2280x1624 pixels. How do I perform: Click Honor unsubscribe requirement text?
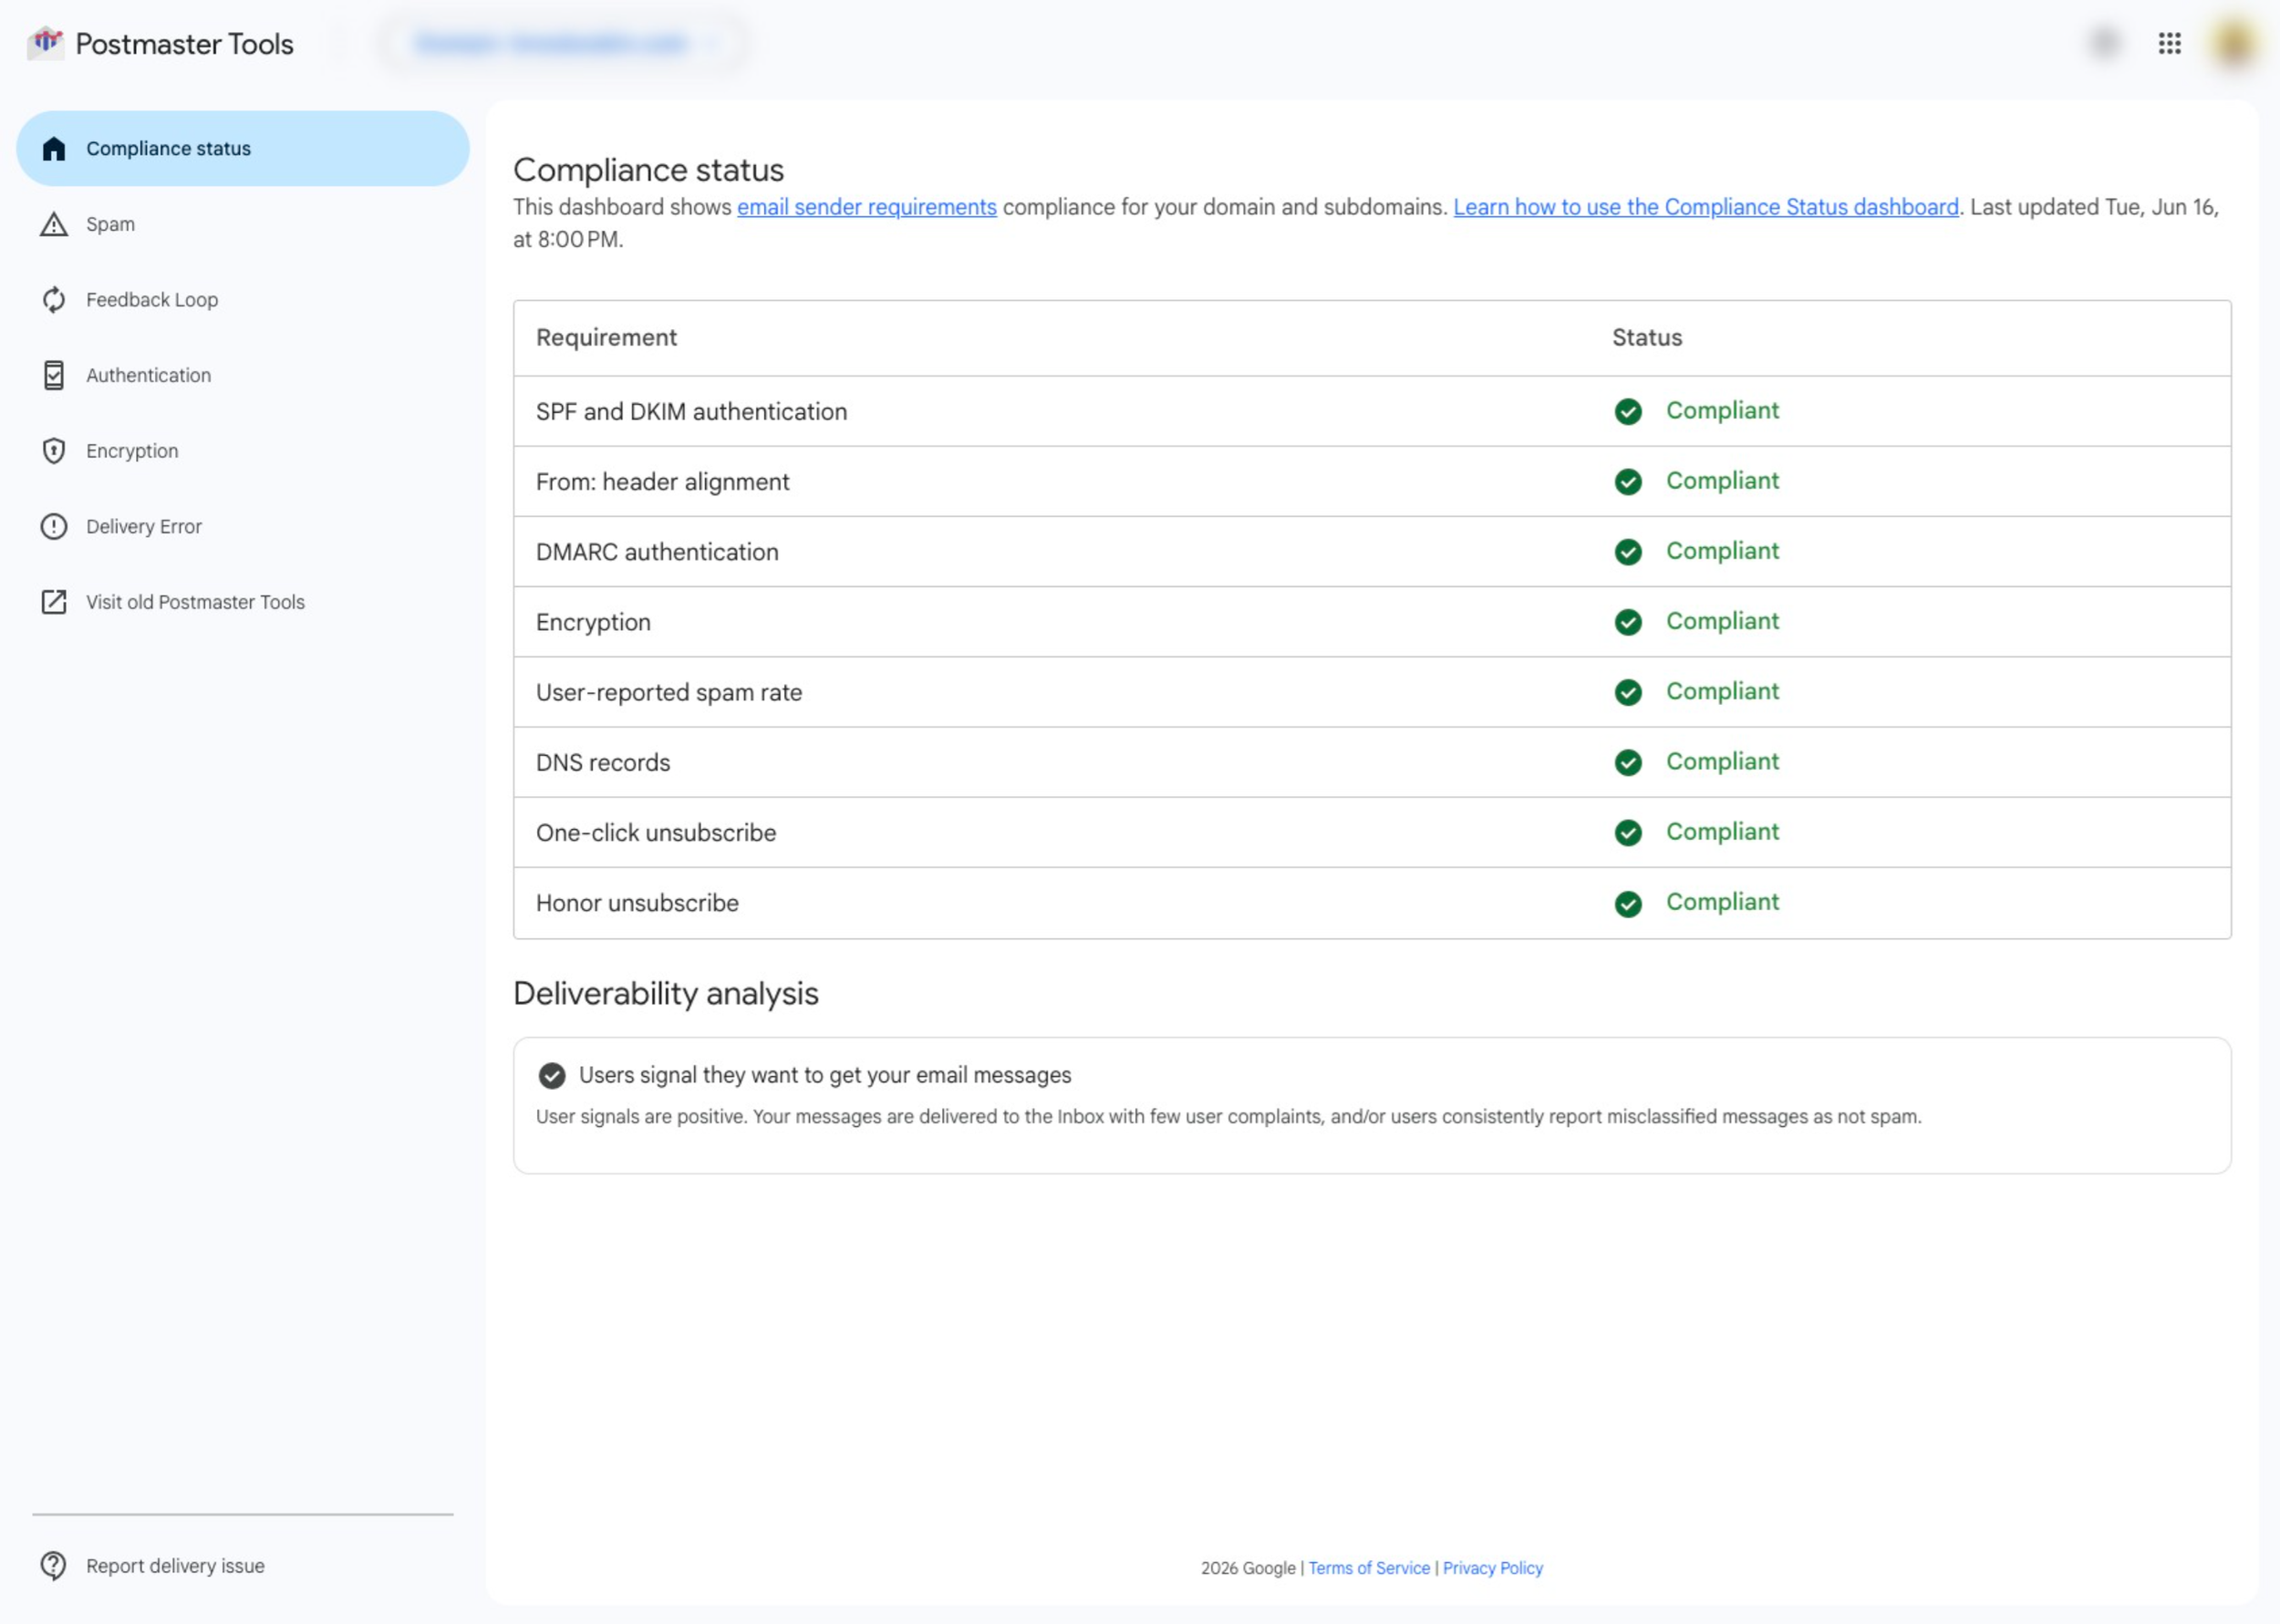pos(637,903)
